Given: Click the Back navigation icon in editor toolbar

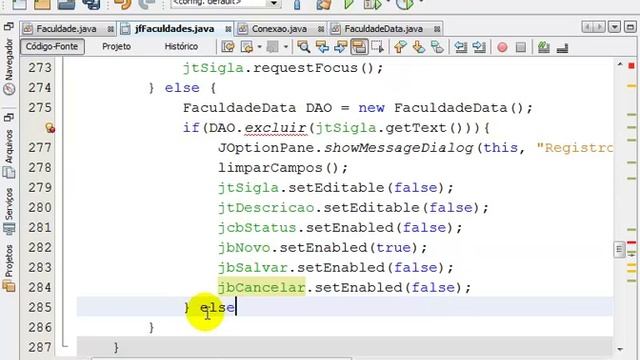Looking at the screenshot, I should pos(246,47).
